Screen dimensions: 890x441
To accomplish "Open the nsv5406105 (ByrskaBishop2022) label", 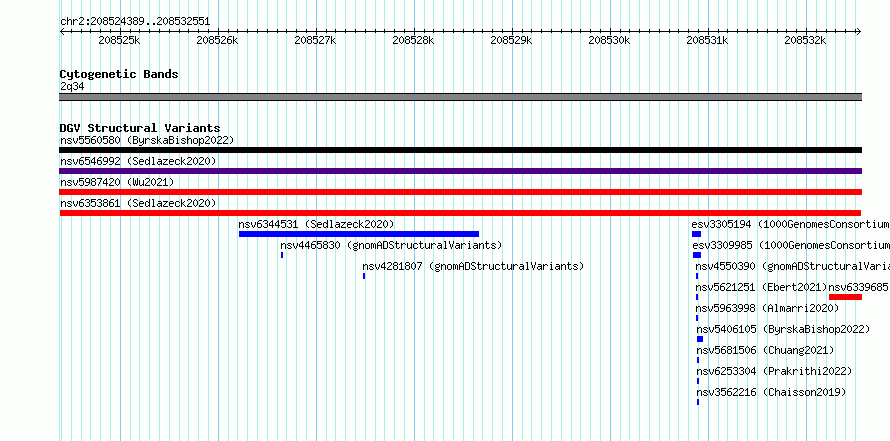I will (x=783, y=329).
